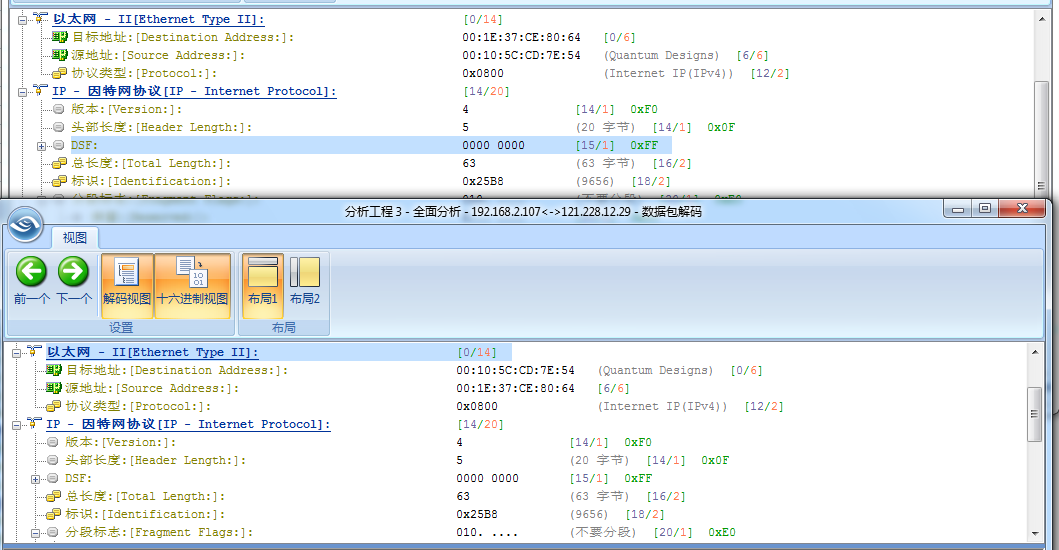Image resolution: width=1059 pixels, height=550 pixels.
Task: Toggle the decode view (解码视图) button
Action: [126, 285]
